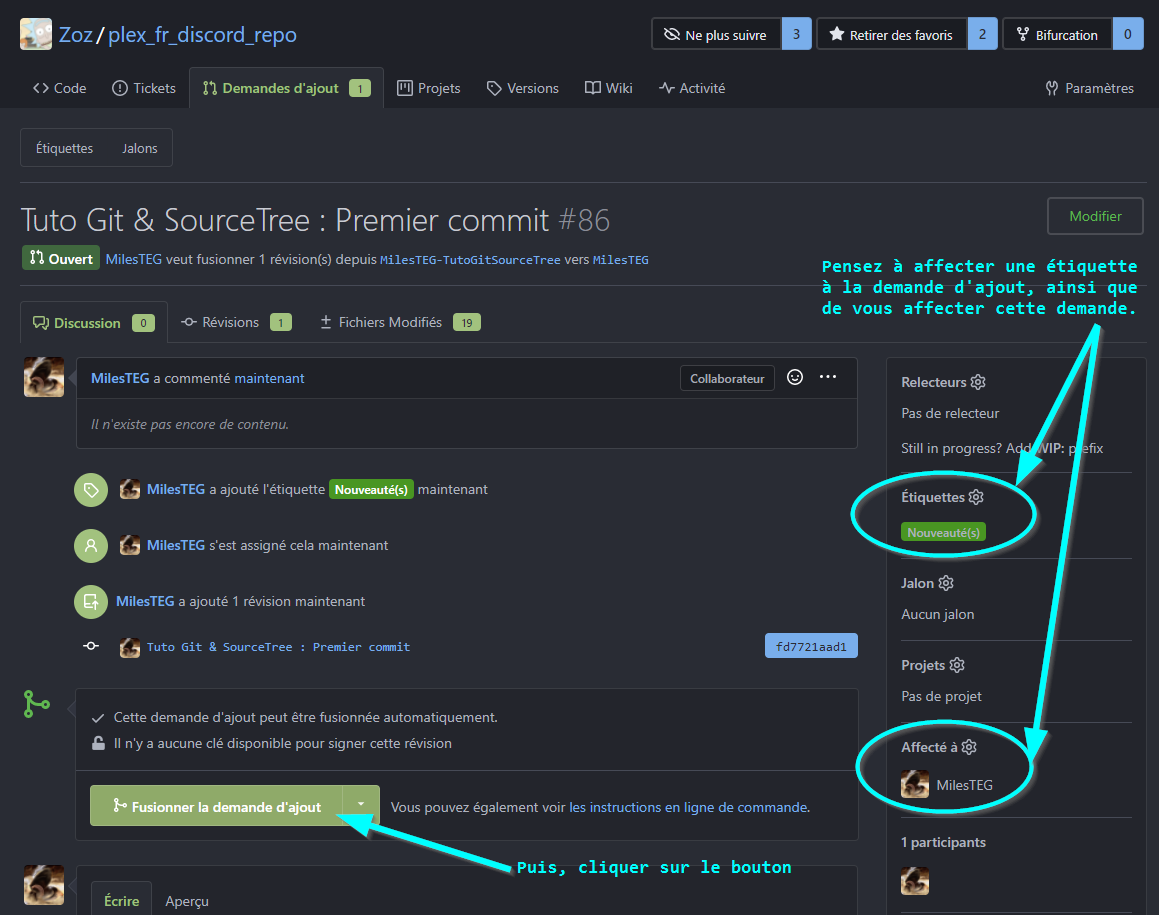
Task: Open MilesTEG link in revision added event
Action: pyautogui.click(x=145, y=602)
